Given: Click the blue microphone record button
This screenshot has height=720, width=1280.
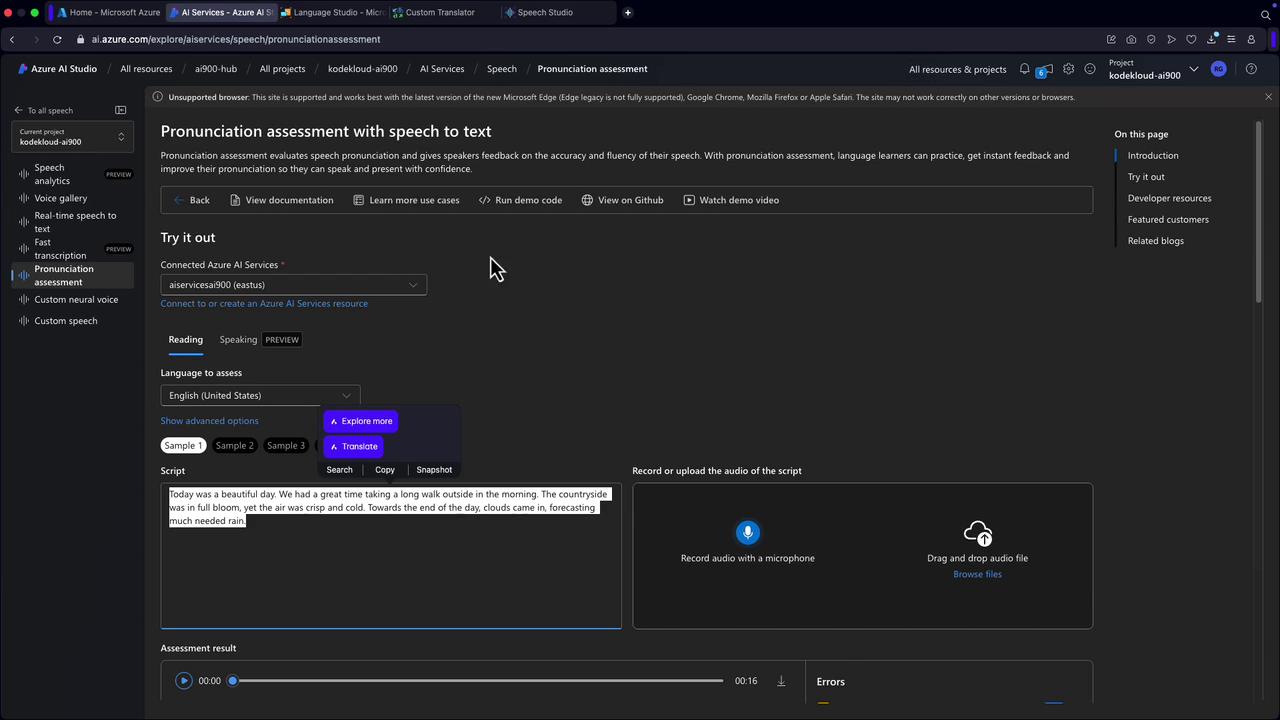Looking at the screenshot, I should (747, 533).
